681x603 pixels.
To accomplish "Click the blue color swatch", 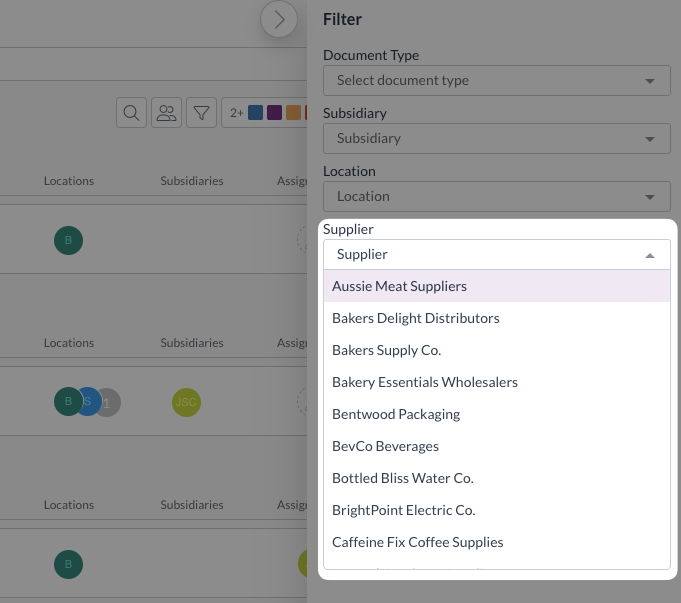I will coord(256,113).
